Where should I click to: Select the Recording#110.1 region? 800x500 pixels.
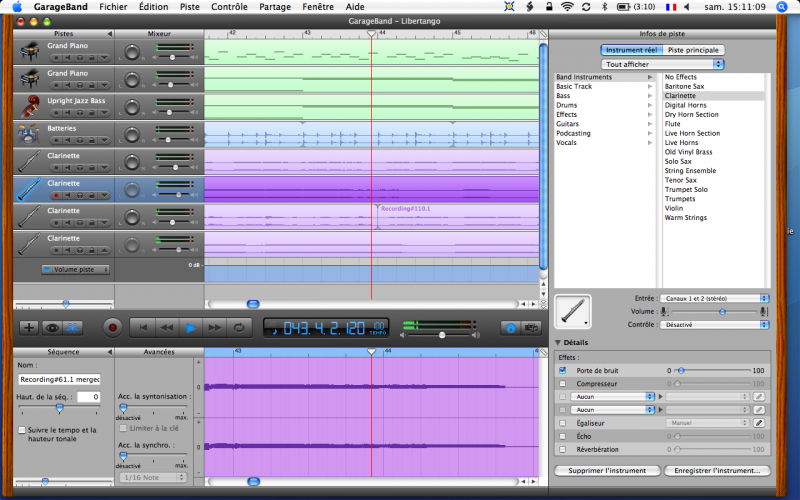pyautogui.click(x=457, y=216)
